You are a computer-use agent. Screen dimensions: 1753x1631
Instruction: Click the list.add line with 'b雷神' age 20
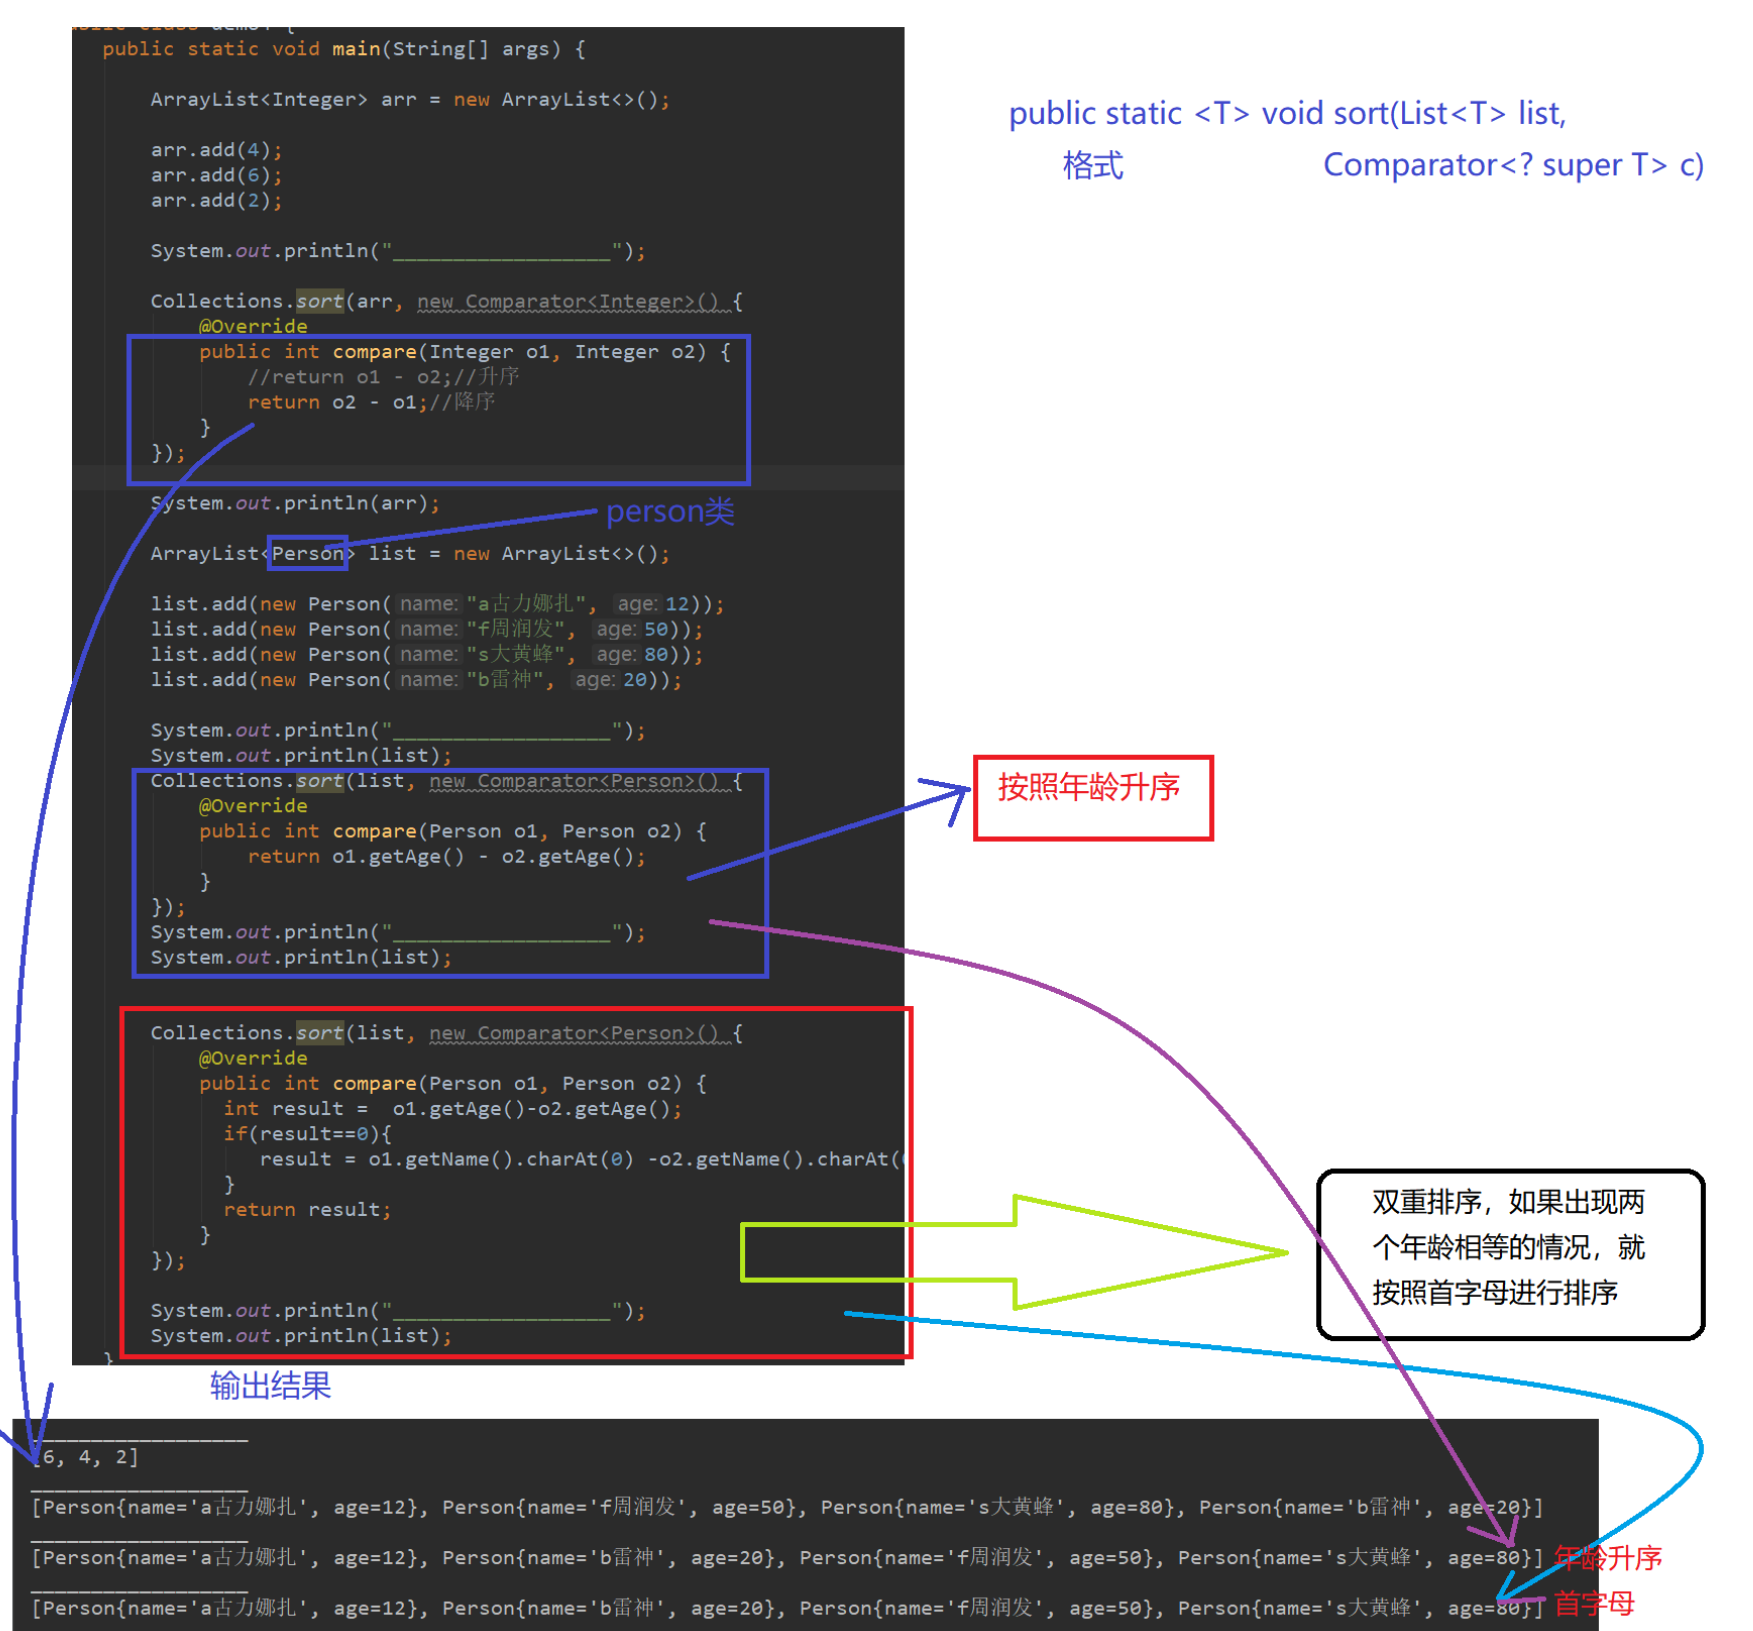pyautogui.click(x=416, y=680)
